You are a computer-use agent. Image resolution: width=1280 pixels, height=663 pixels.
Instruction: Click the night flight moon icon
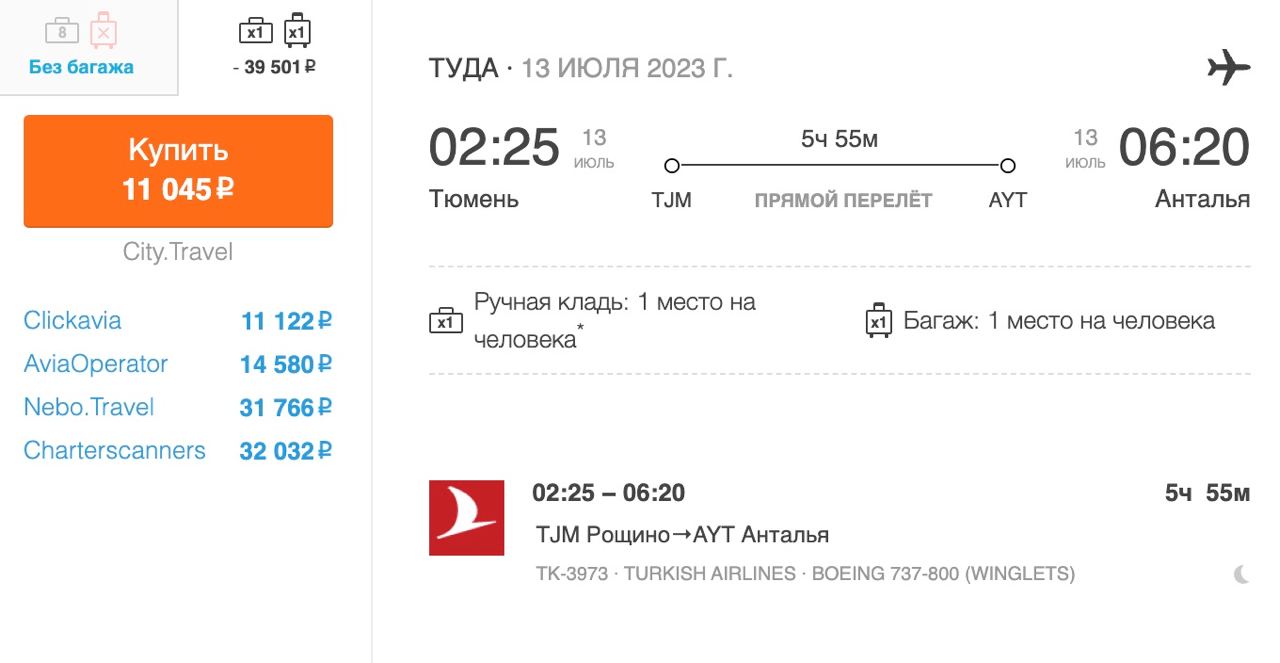pyautogui.click(x=1241, y=574)
